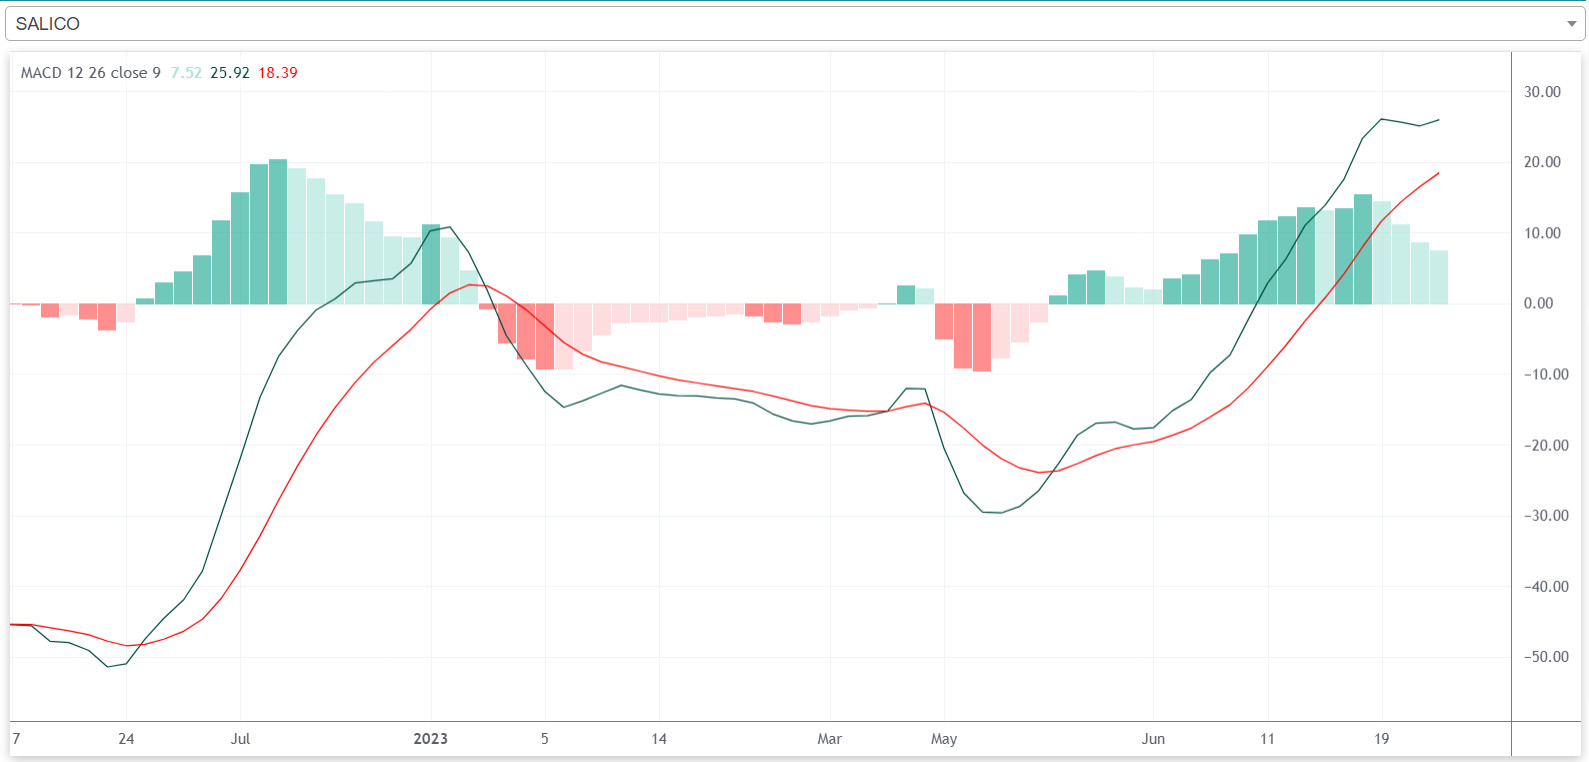Image resolution: width=1589 pixels, height=762 pixels.
Task: Open the SALICO symbol dropdown
Action: pyautogui.click(x=790, y=24)
